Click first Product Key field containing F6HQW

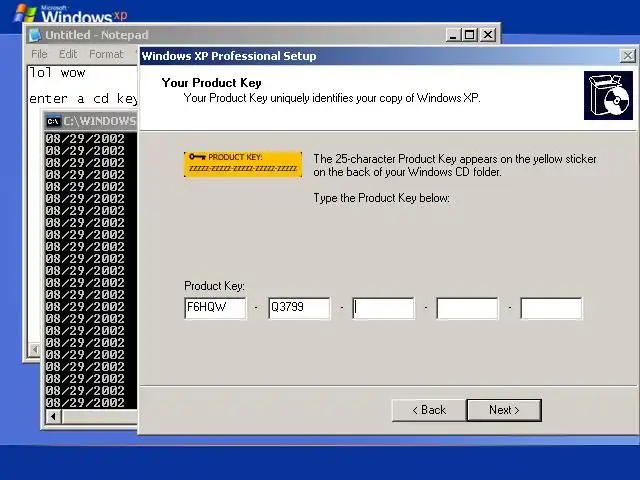215,308
